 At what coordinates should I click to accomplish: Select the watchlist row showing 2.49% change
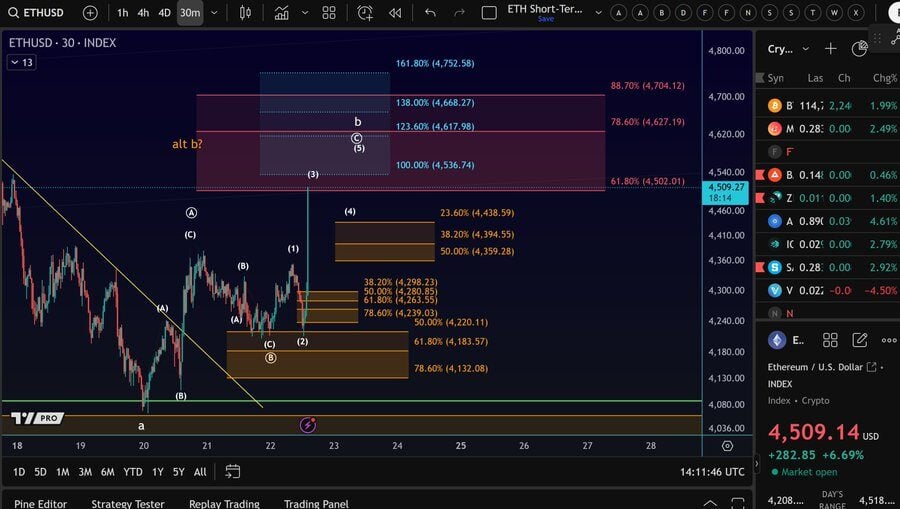click(x=827, y=129)
